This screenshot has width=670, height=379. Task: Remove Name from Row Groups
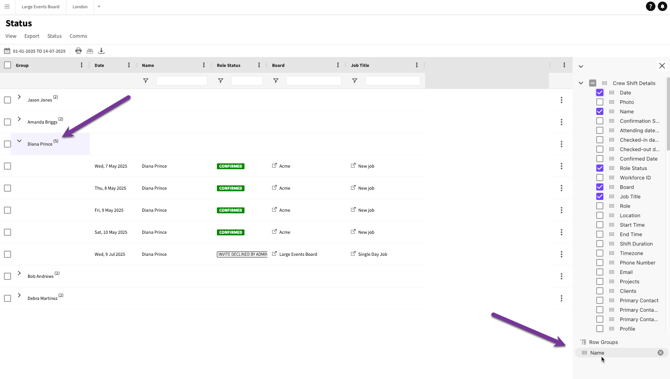[660, 353]
